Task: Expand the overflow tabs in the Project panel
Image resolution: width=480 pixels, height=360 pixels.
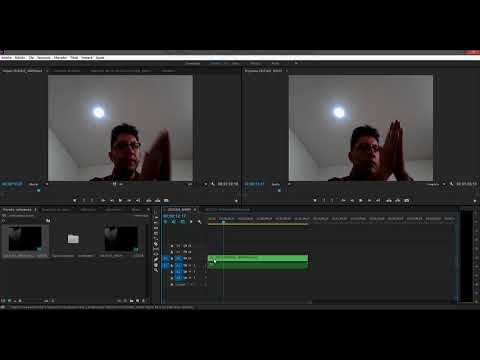Action: pos(149,210)
